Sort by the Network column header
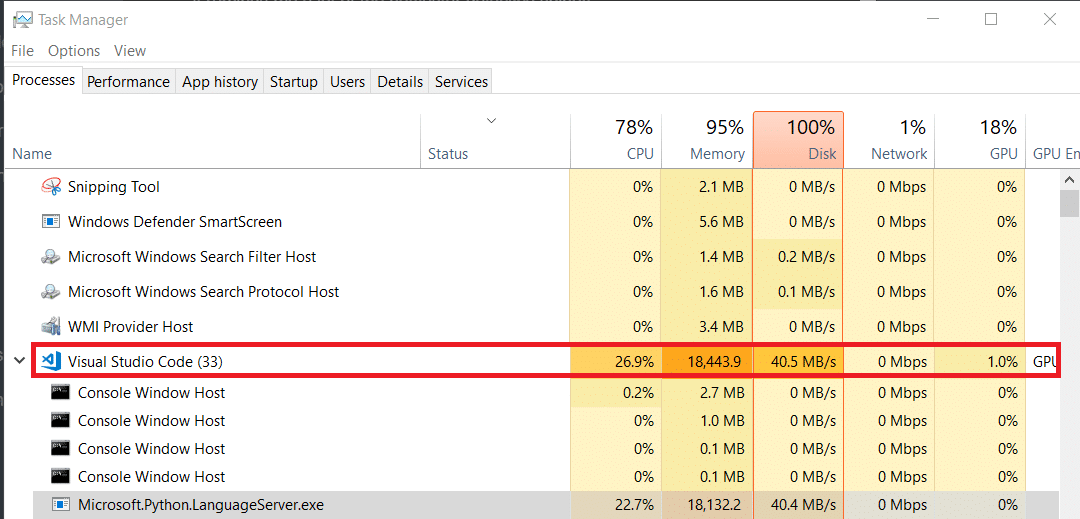 pyautogui.click(x=889, y=140)
